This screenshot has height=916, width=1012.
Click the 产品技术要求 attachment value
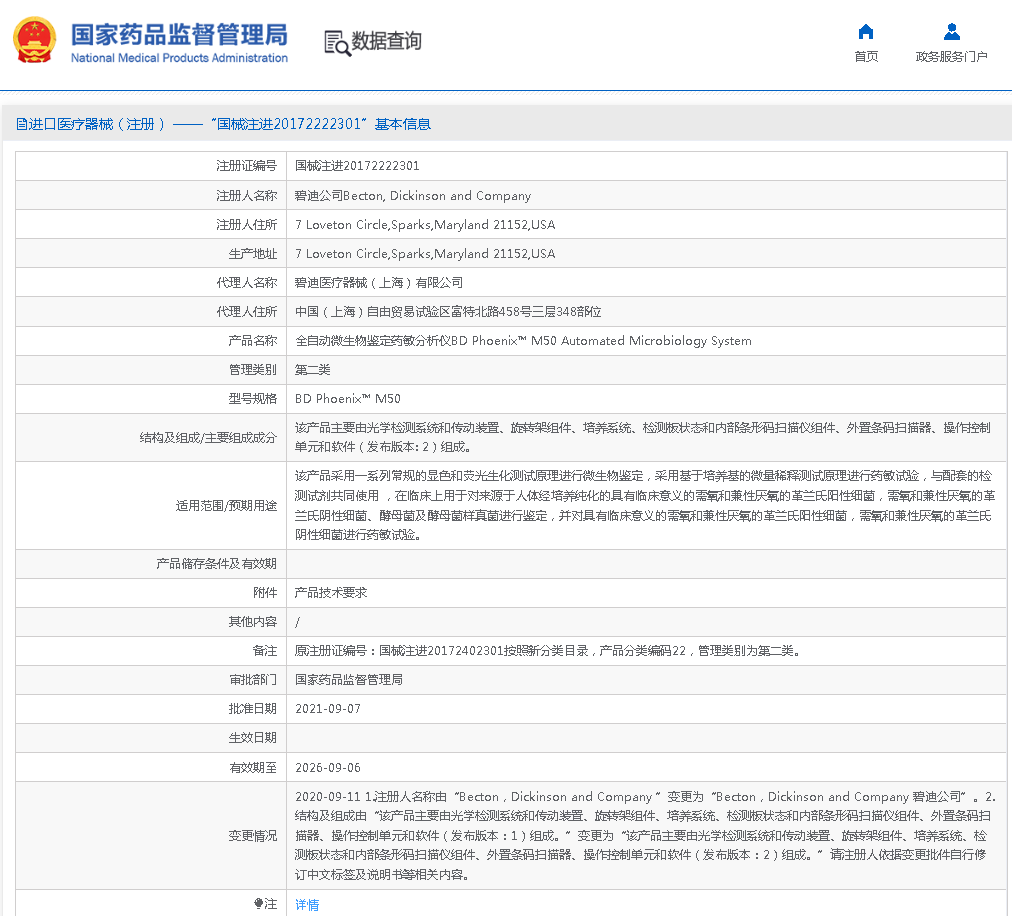331,593
